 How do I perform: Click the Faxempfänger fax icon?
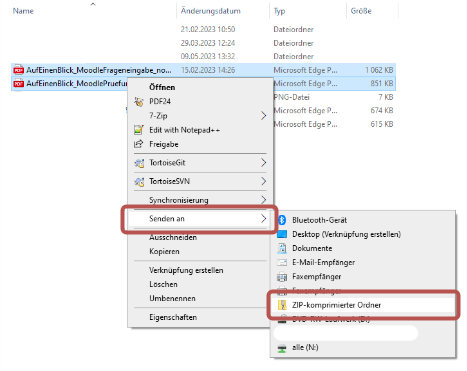click(x=282, y=277)
